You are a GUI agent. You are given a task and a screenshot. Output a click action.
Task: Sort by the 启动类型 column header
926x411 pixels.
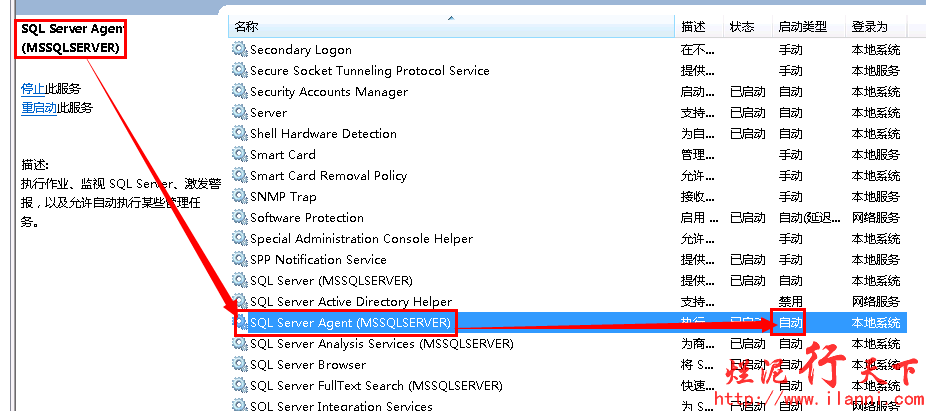click(x=802, y=27)
